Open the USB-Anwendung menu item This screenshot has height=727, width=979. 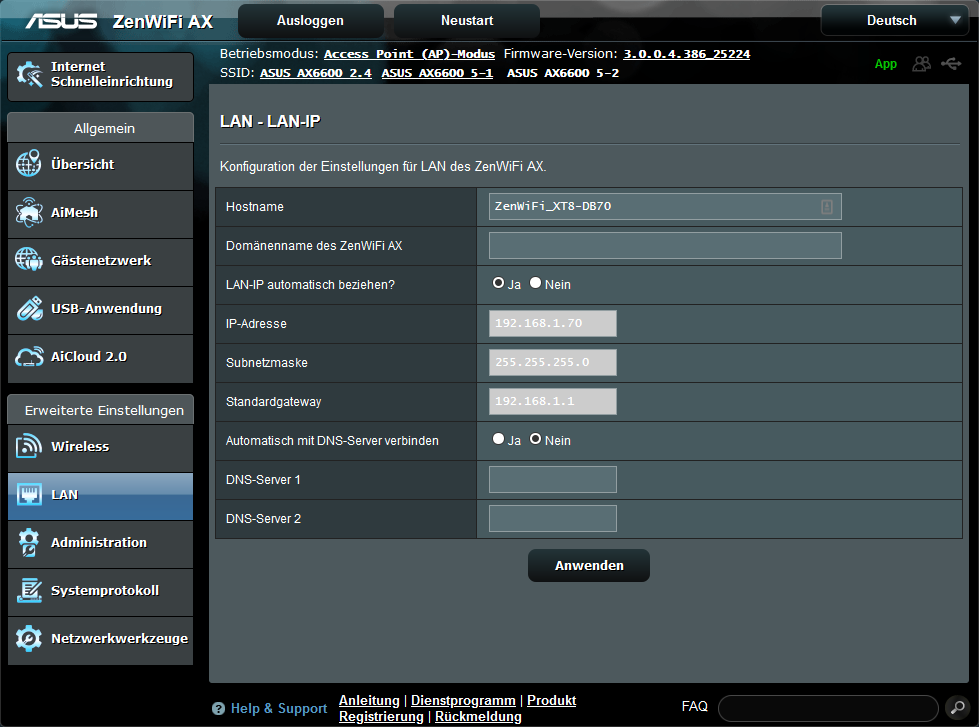click(101, 310)
